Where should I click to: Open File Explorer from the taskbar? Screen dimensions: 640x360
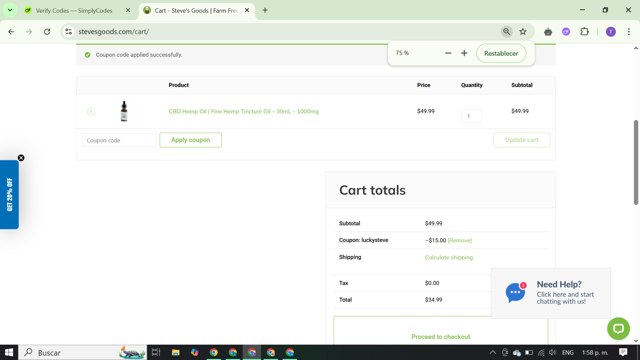pyautogui.click(x=176, y=352)
